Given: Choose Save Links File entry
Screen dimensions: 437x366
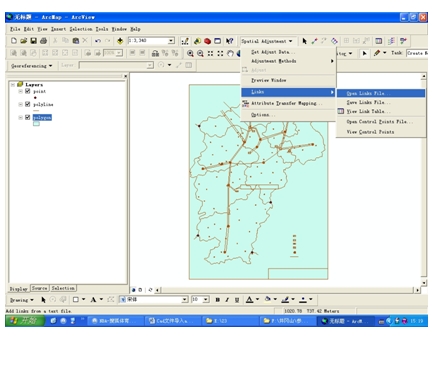Looking at the screenshot, I should tap(381, 102).
